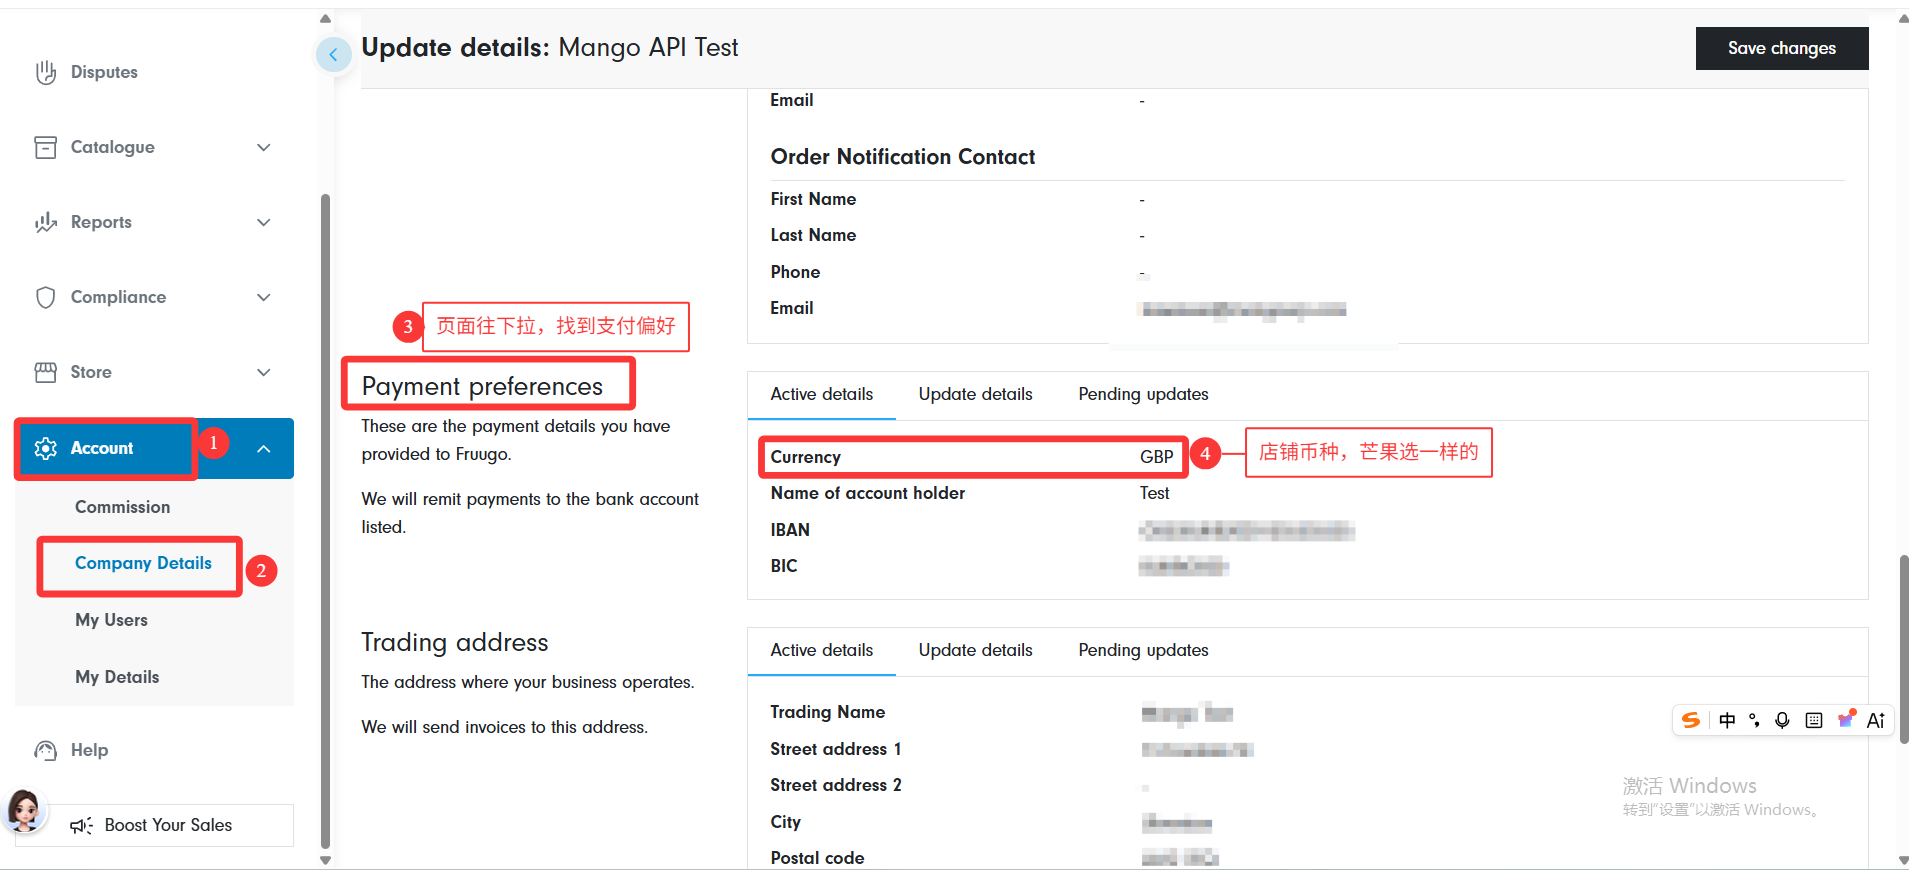This screenshot has width=1909, height=870.
Task: Click the Catalogue box icon
Action: pyautogui.click(x=45, y=147)
